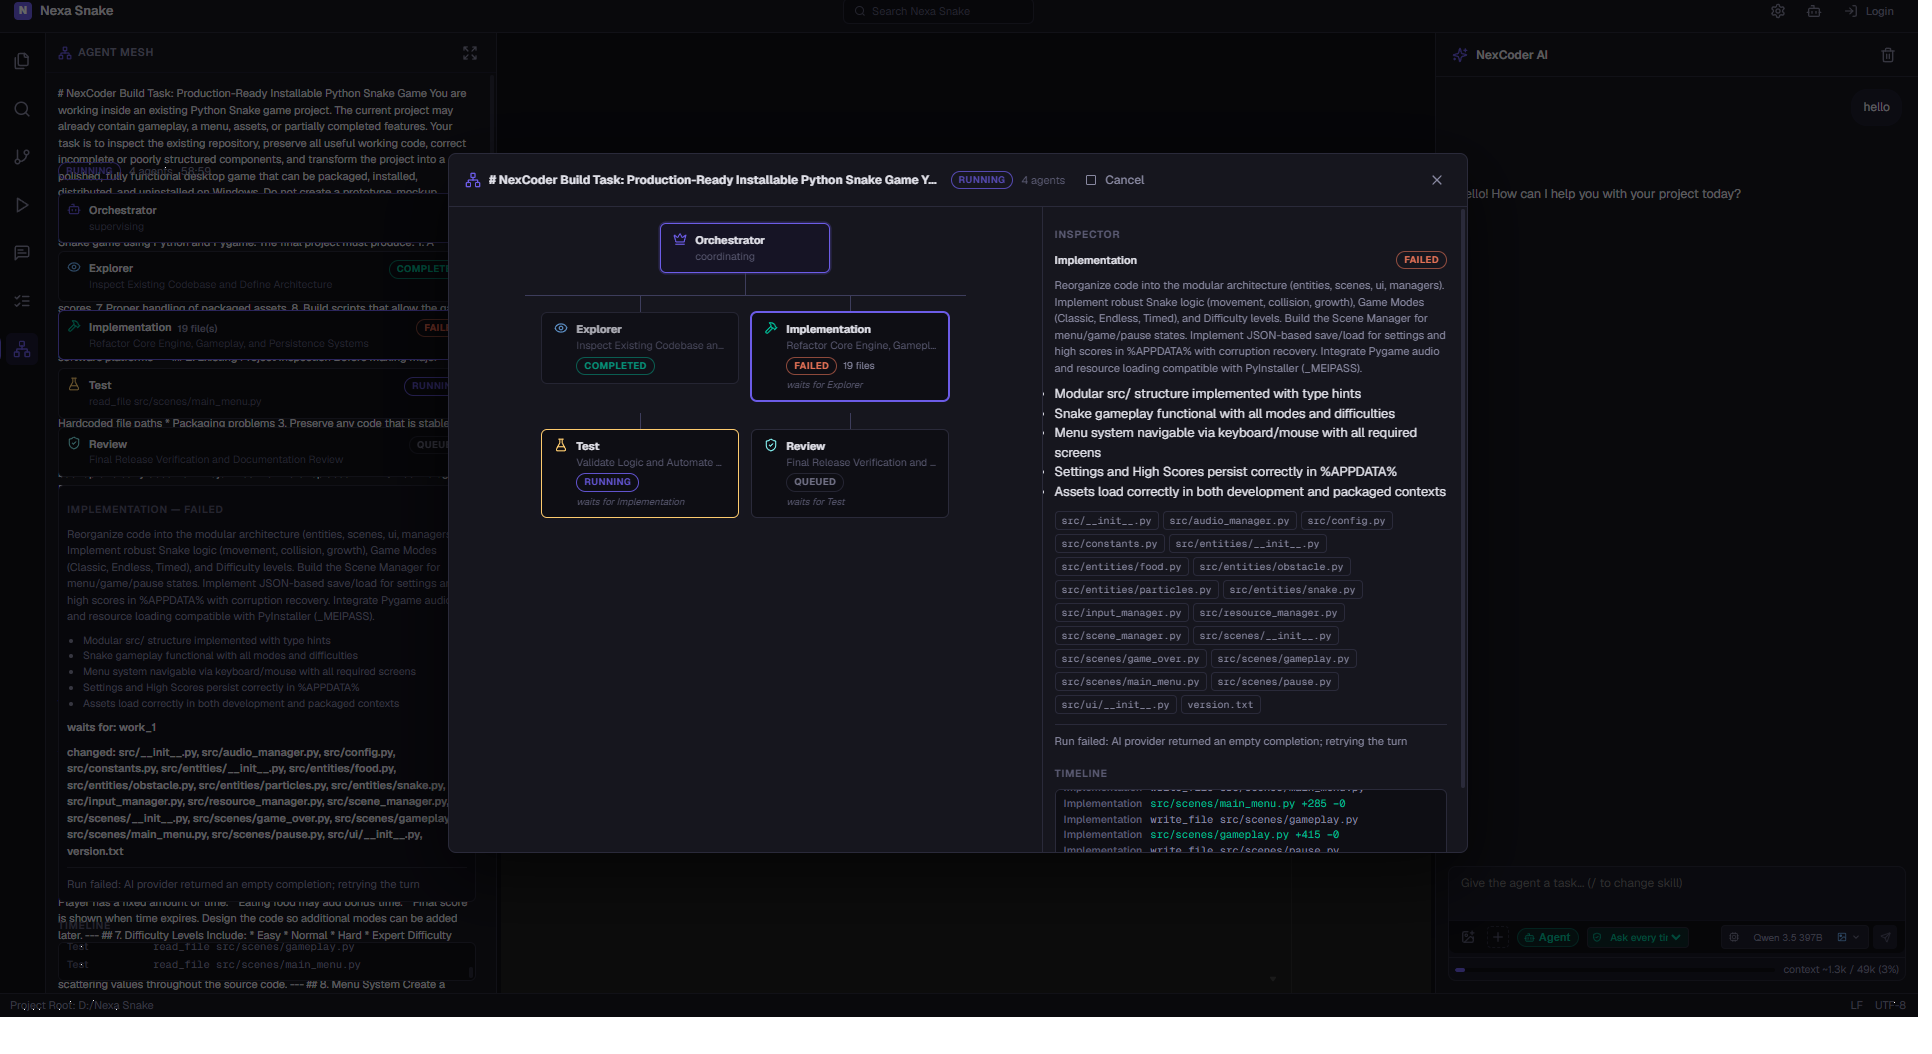Click the Explorer node eye icon
1932x1054 pixels.
tap(561, 328)
